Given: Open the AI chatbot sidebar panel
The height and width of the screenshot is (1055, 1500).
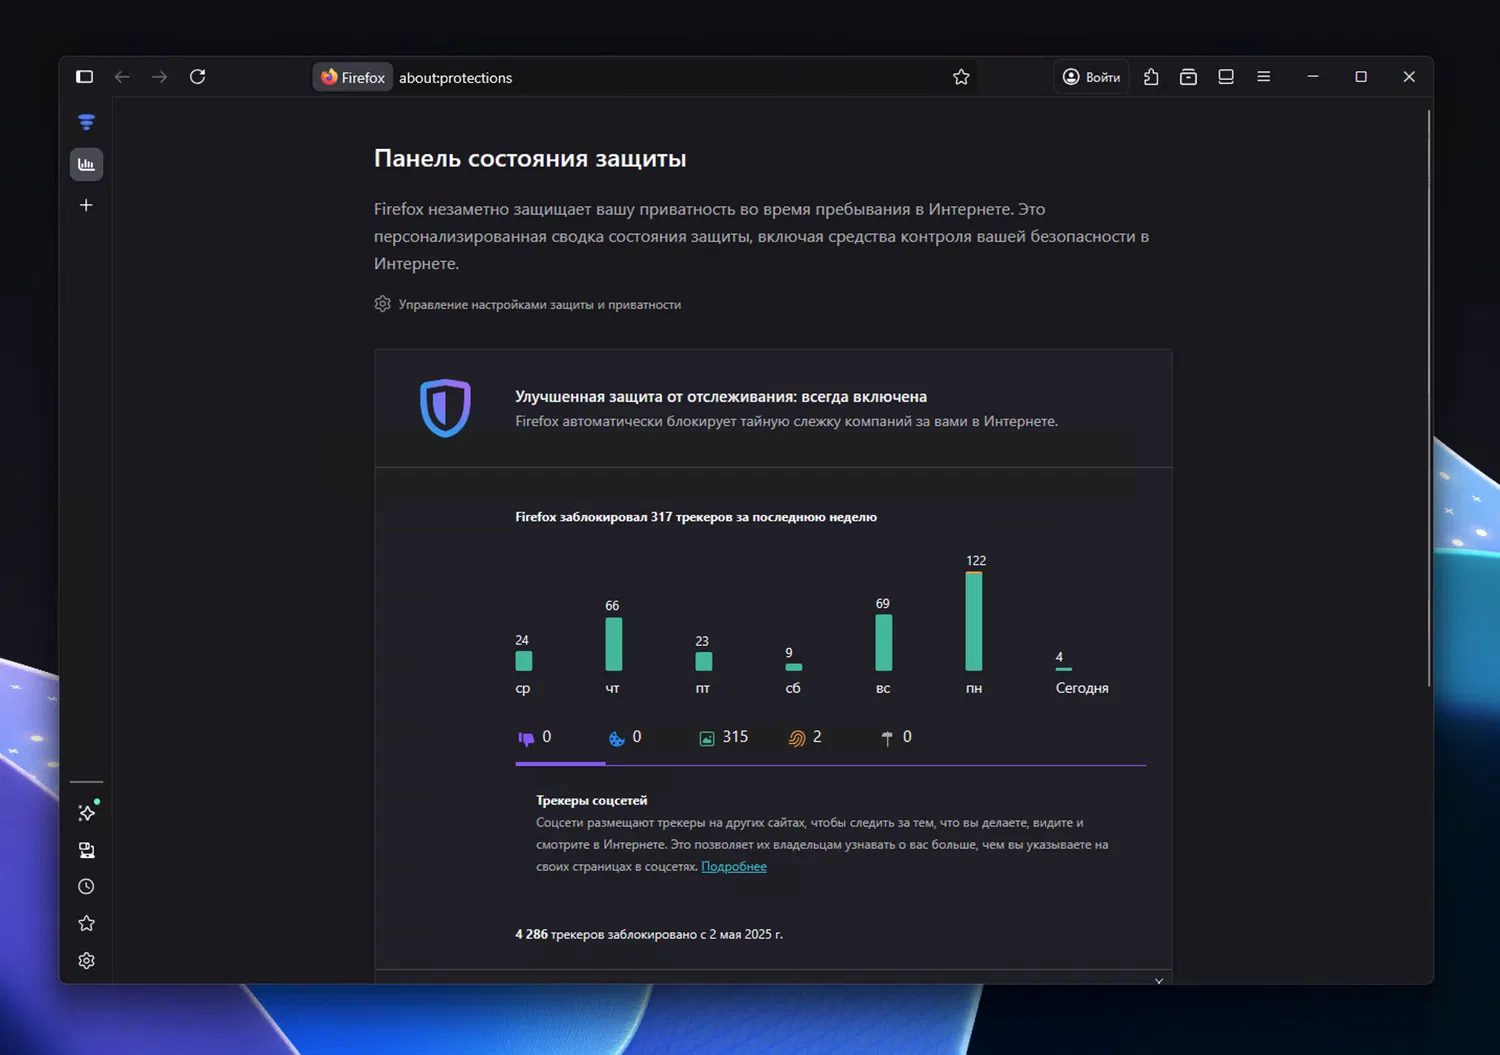Looking at the screenshot, I should (x=87, y=813).
